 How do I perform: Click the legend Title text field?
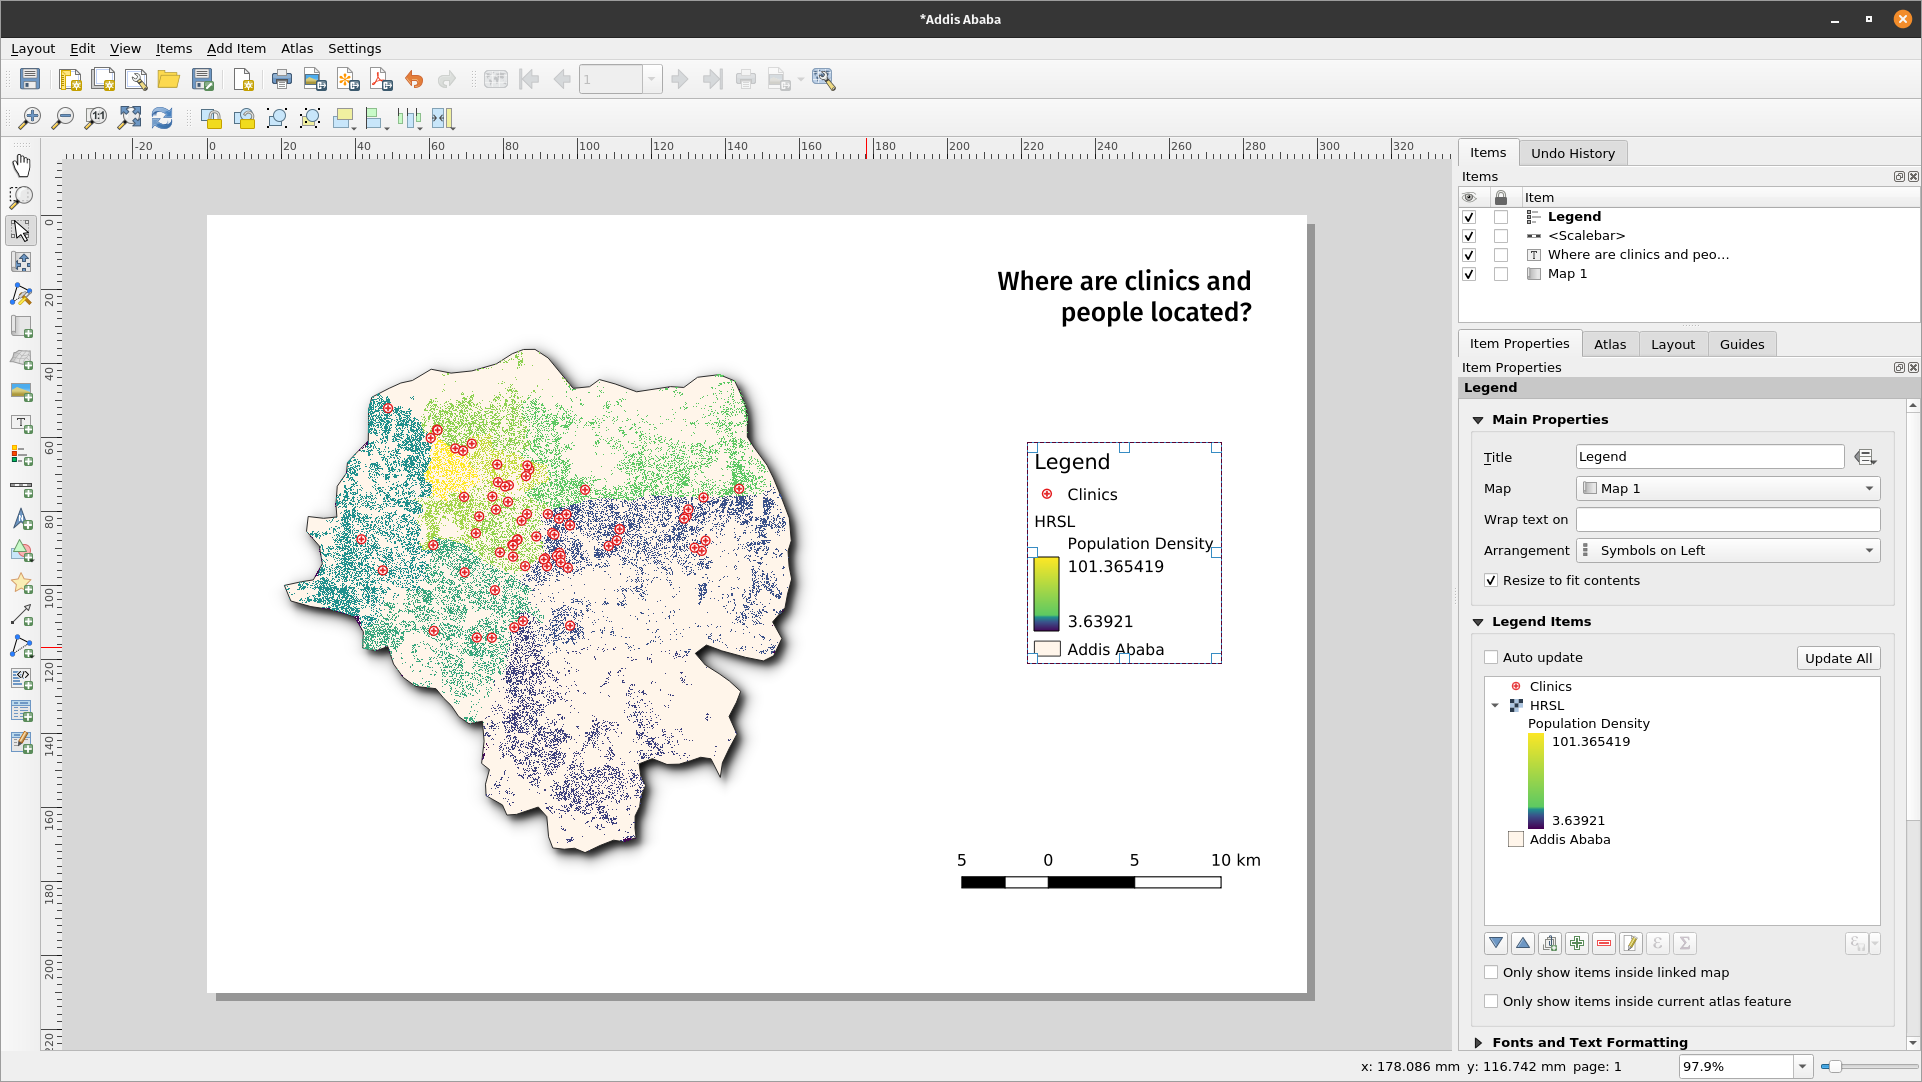pyautogui.click(x=1710, y=457)
